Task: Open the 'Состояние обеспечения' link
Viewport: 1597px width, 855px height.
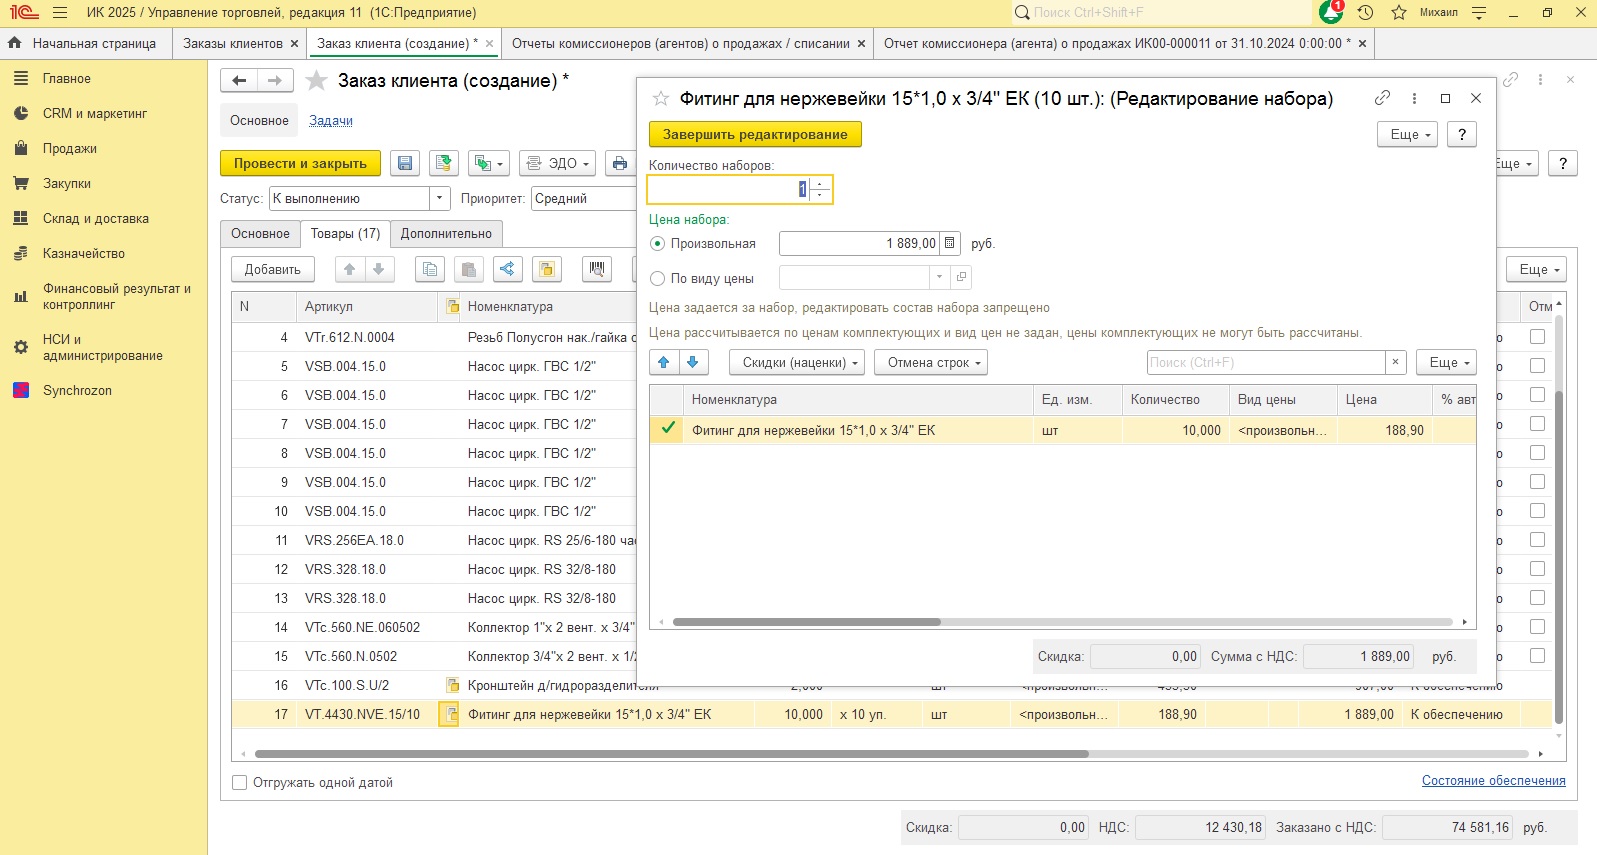Action: [1493, 780]
